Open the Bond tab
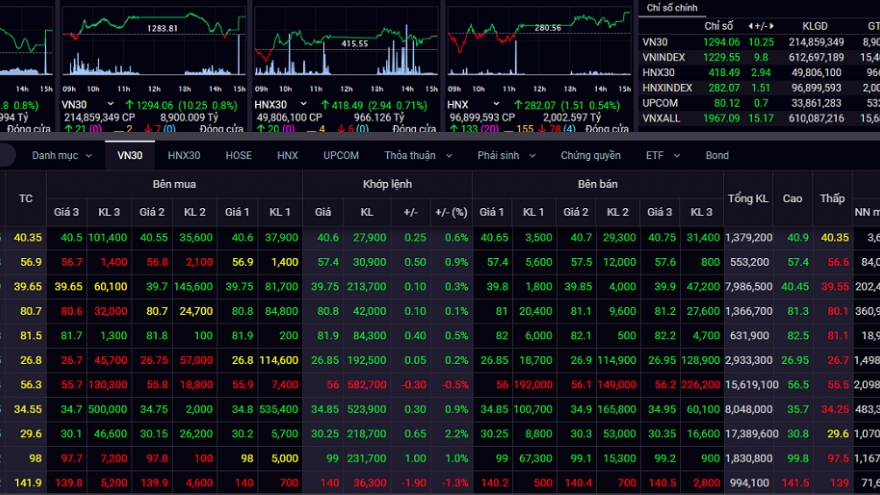880x495 pixels. coord(717,155)
